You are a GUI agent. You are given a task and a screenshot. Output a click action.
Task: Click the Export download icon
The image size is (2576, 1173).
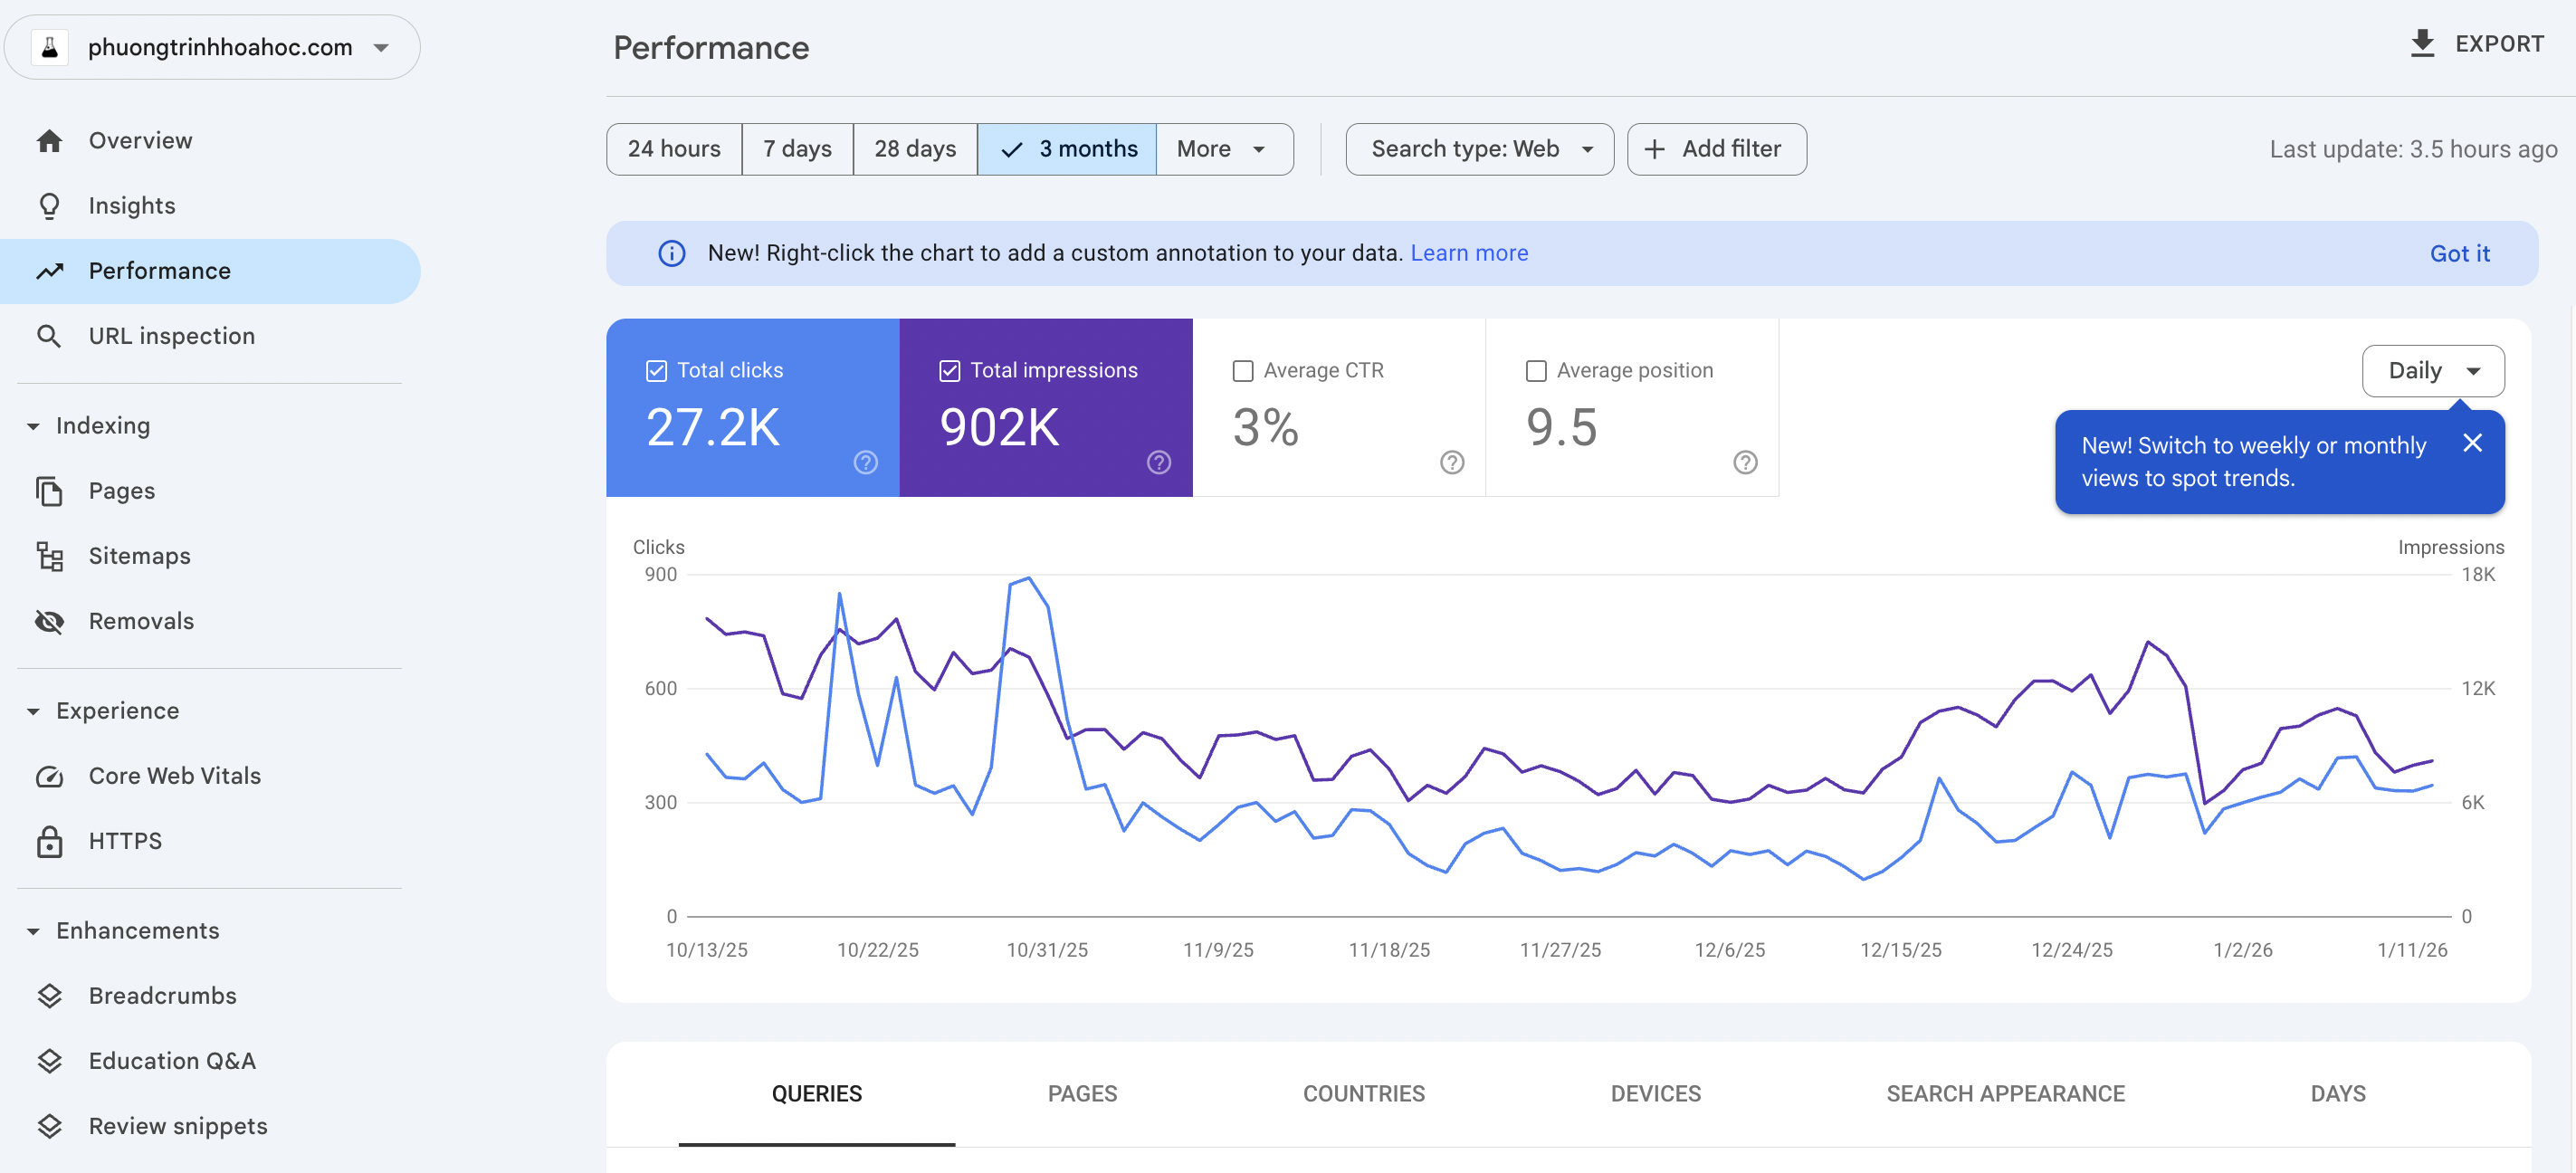tap(2421, 44)
